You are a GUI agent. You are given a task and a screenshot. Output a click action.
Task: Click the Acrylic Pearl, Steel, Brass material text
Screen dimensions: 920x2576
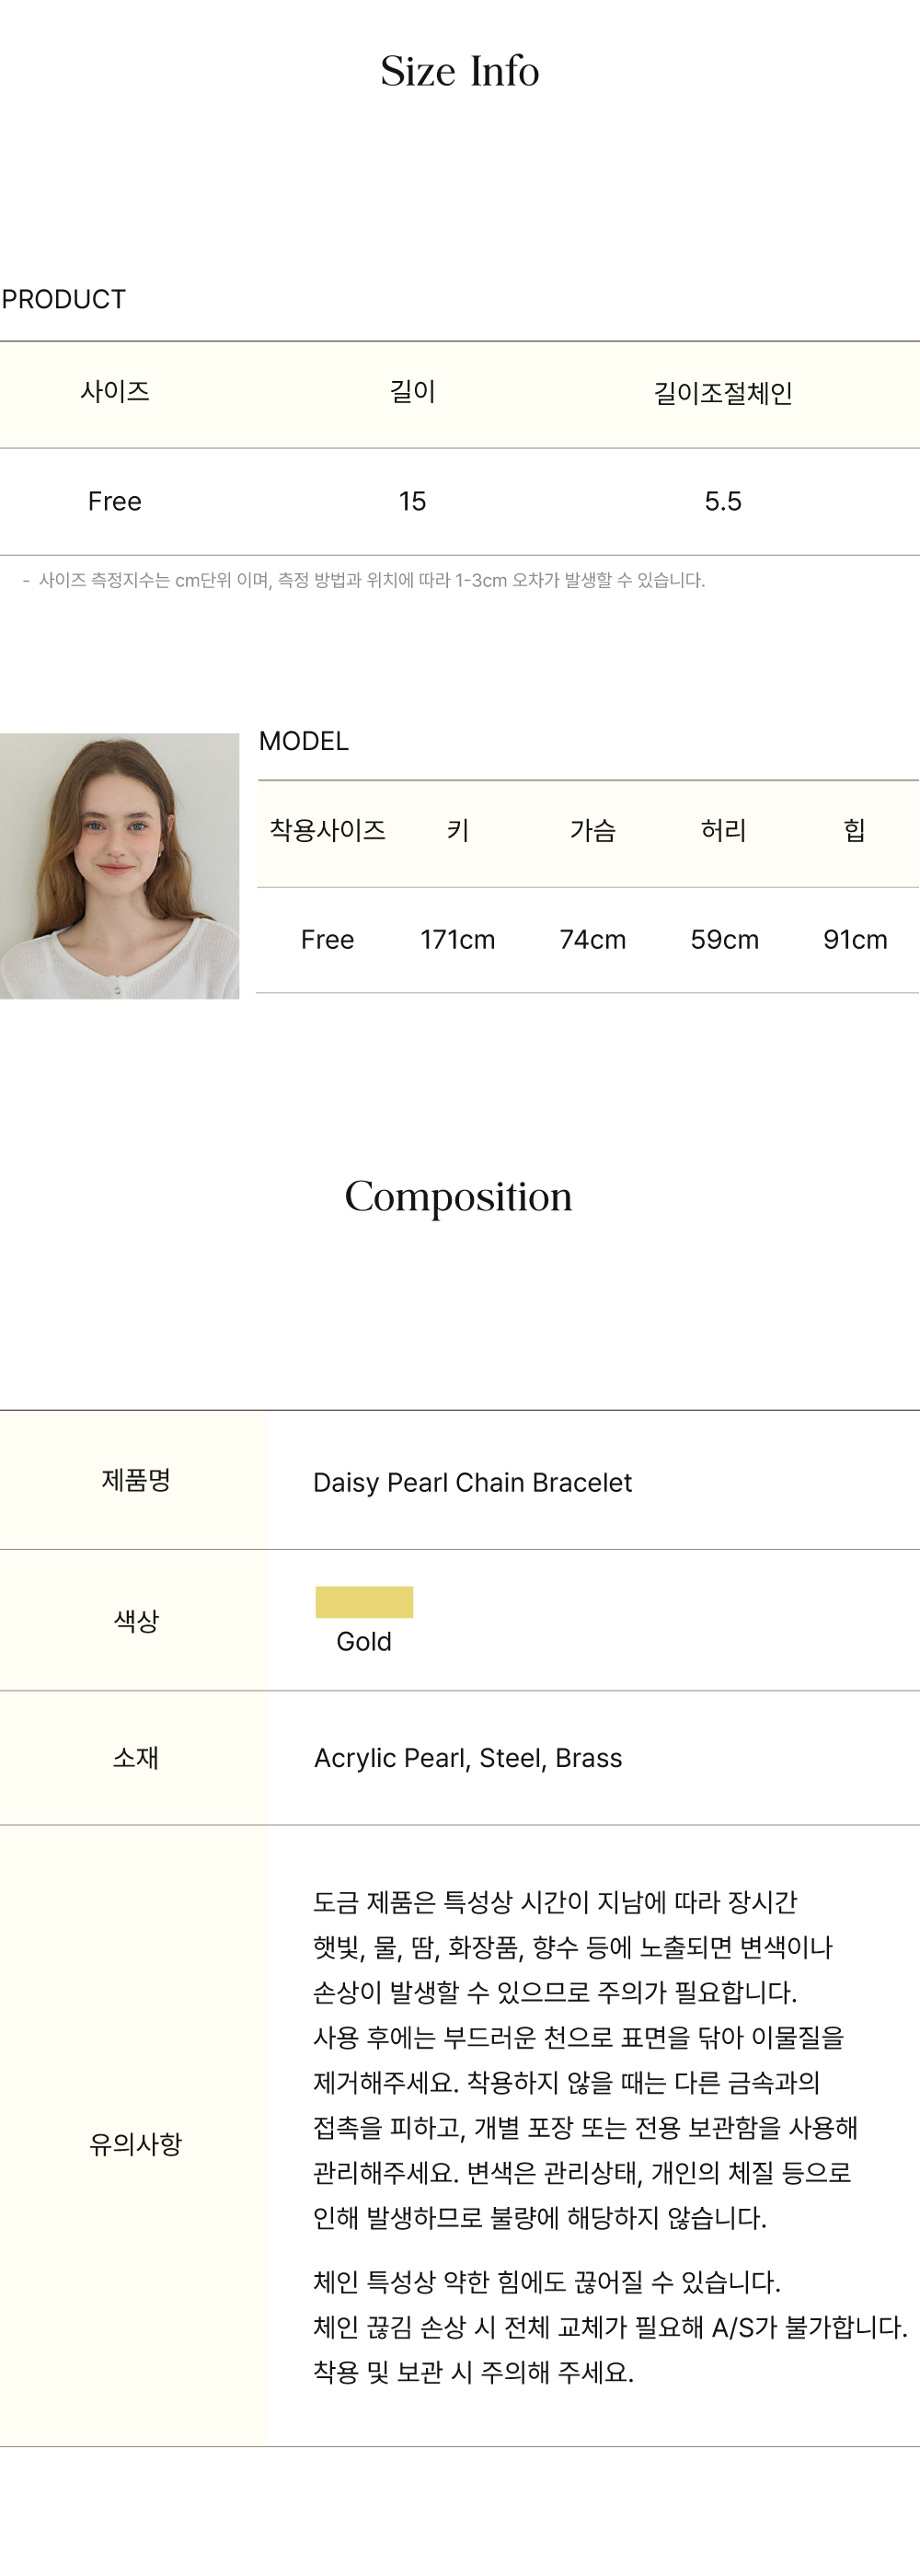coord(468,1758)
